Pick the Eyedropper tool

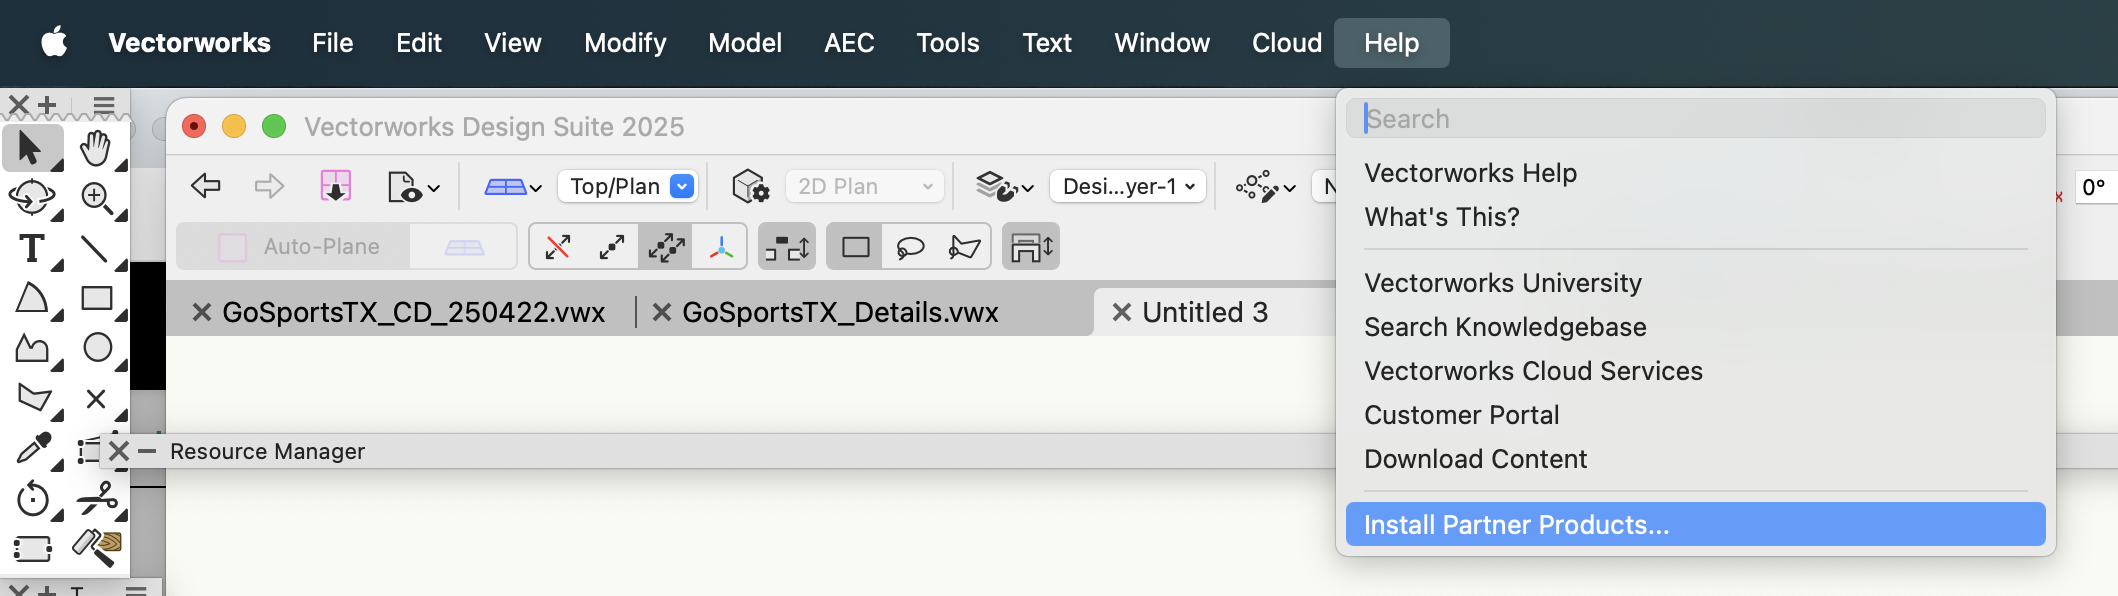[x=31, y=448]
